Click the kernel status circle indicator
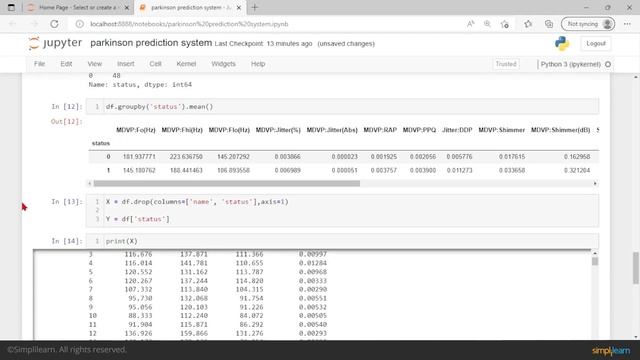The image size is (640, 360). 608,64
